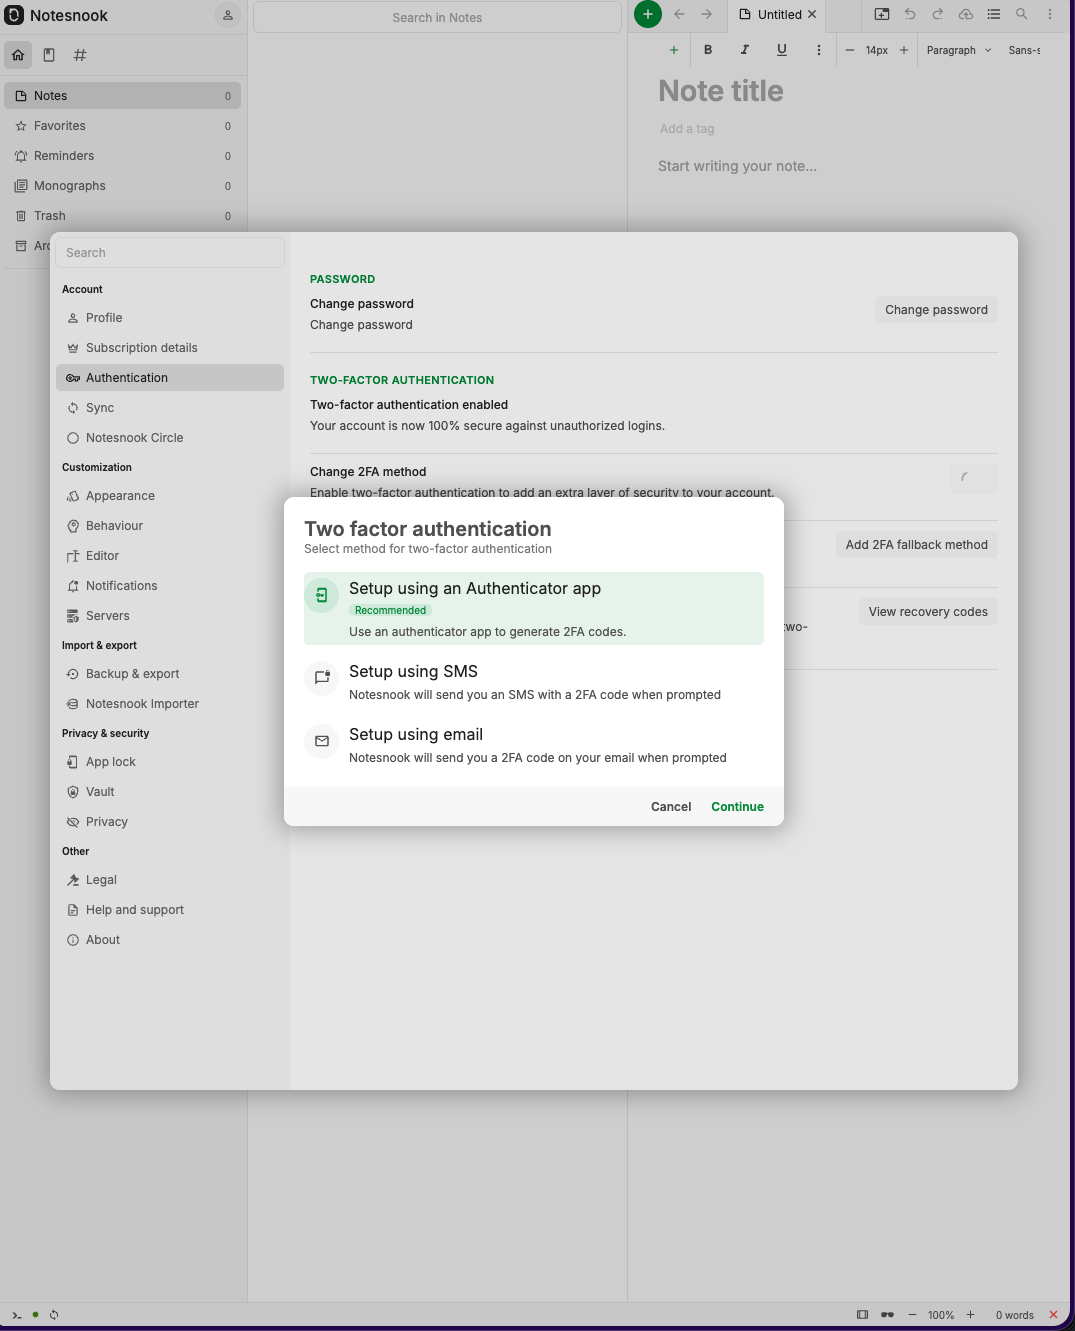
Task: Go back with the left arrow icon
Action: click(x=679, y=14)
